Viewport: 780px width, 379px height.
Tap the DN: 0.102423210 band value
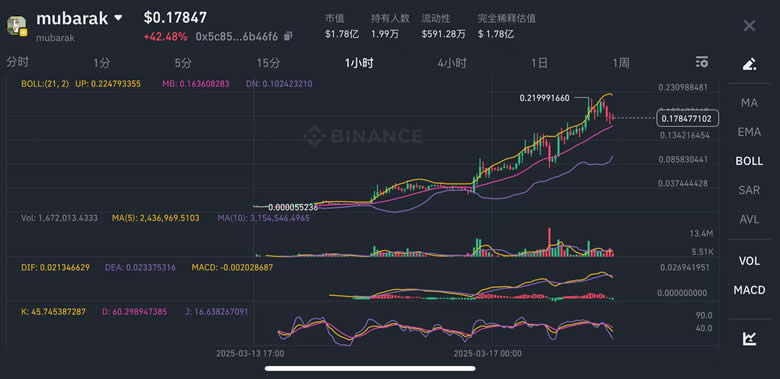279,84
